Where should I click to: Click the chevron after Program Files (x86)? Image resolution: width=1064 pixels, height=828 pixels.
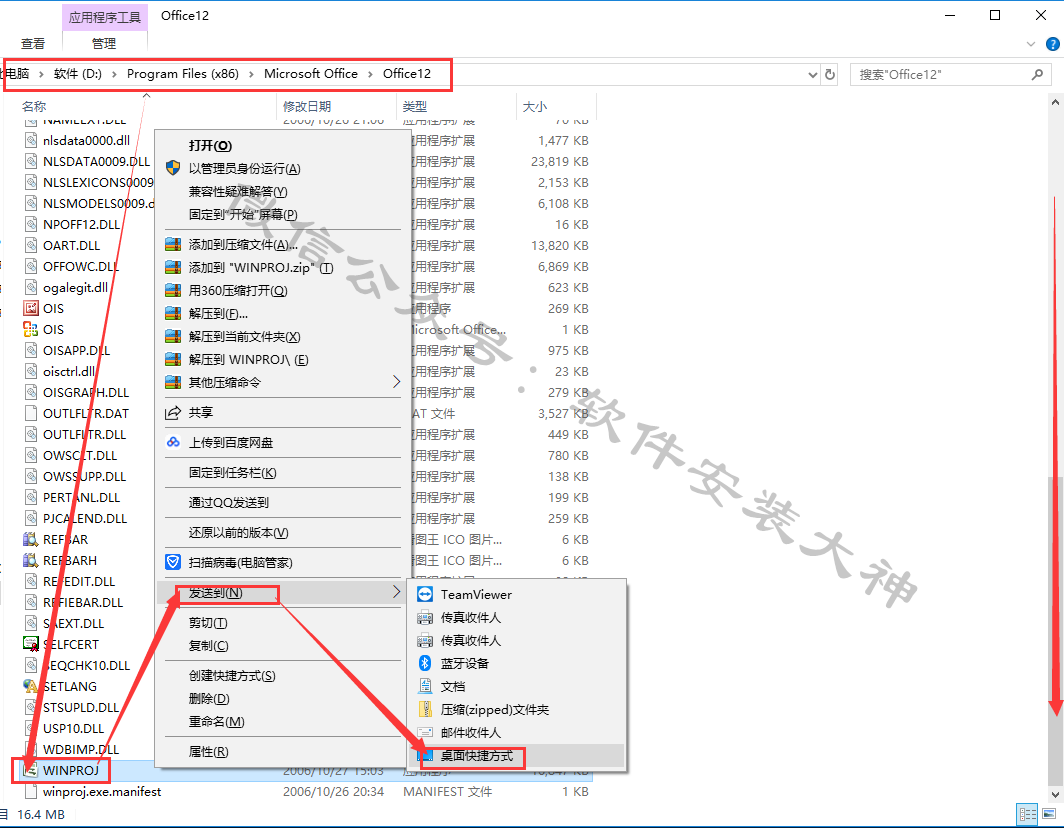pyautogui.click(x=250, y=74)
